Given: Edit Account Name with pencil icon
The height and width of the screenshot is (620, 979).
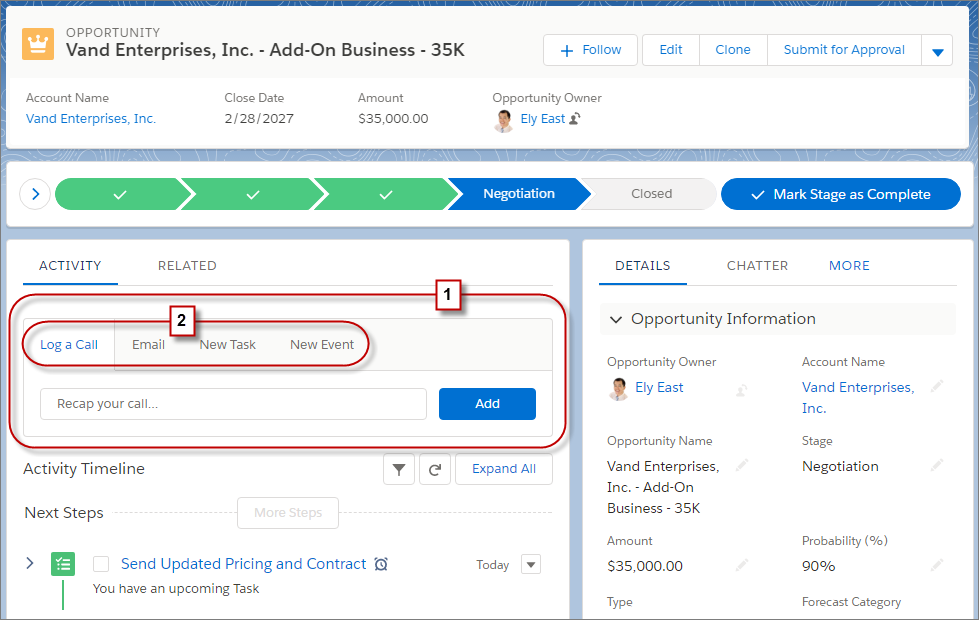Looking at the screenshot, I should tap(936, 386).
